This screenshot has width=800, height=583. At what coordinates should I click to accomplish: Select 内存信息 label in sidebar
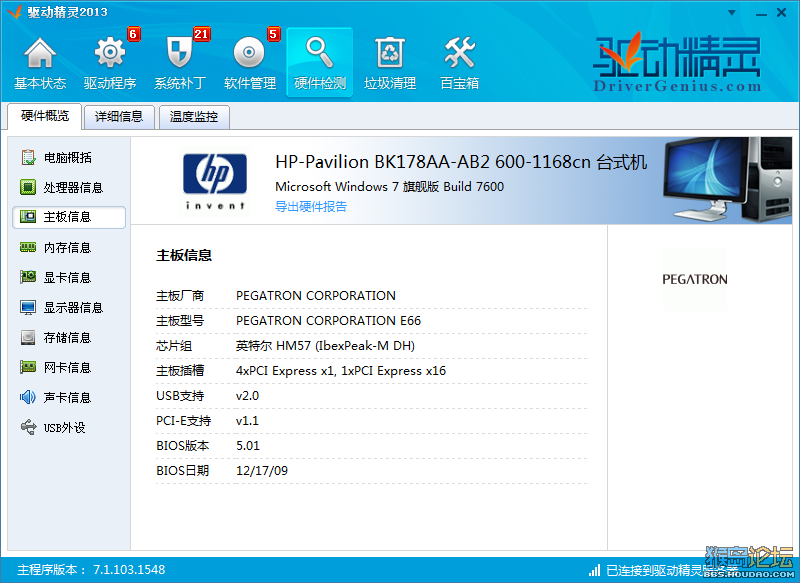pyautogui.click(x=67, y=248)
